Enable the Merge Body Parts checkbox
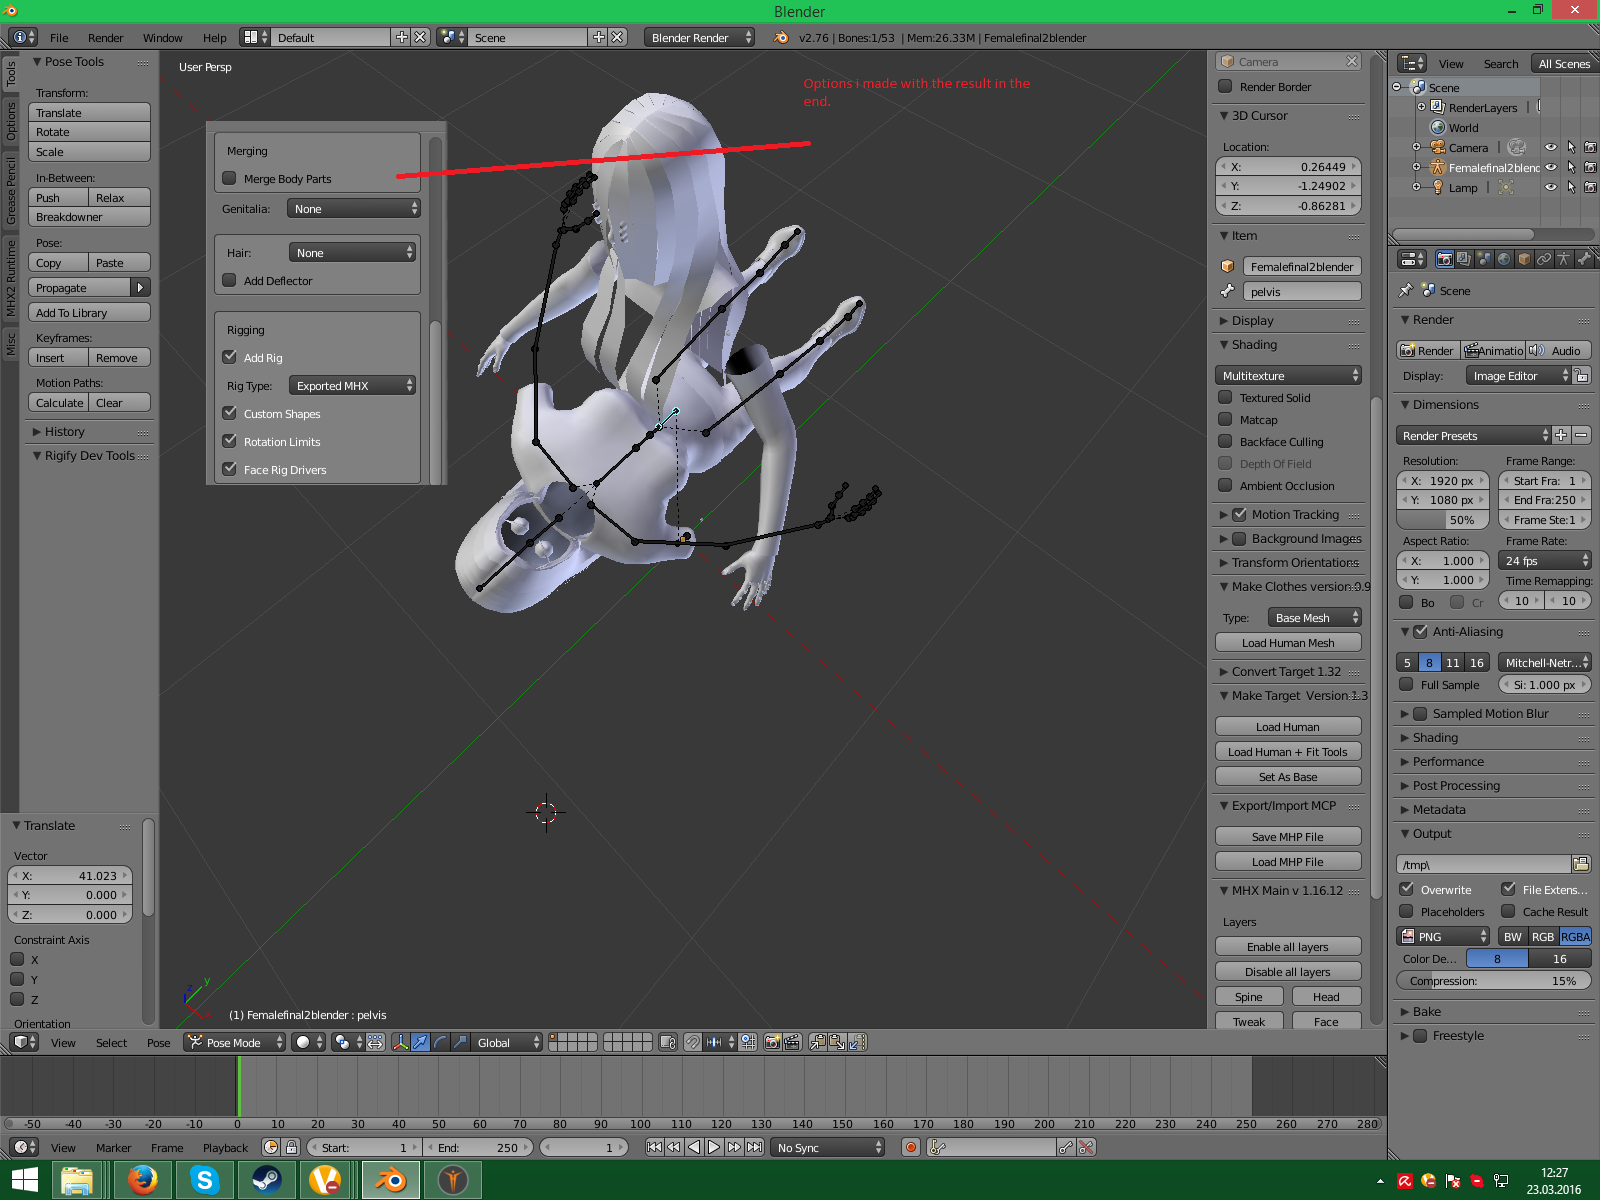This screenshot has width=1600, height=1200. (x=229, y=178)
